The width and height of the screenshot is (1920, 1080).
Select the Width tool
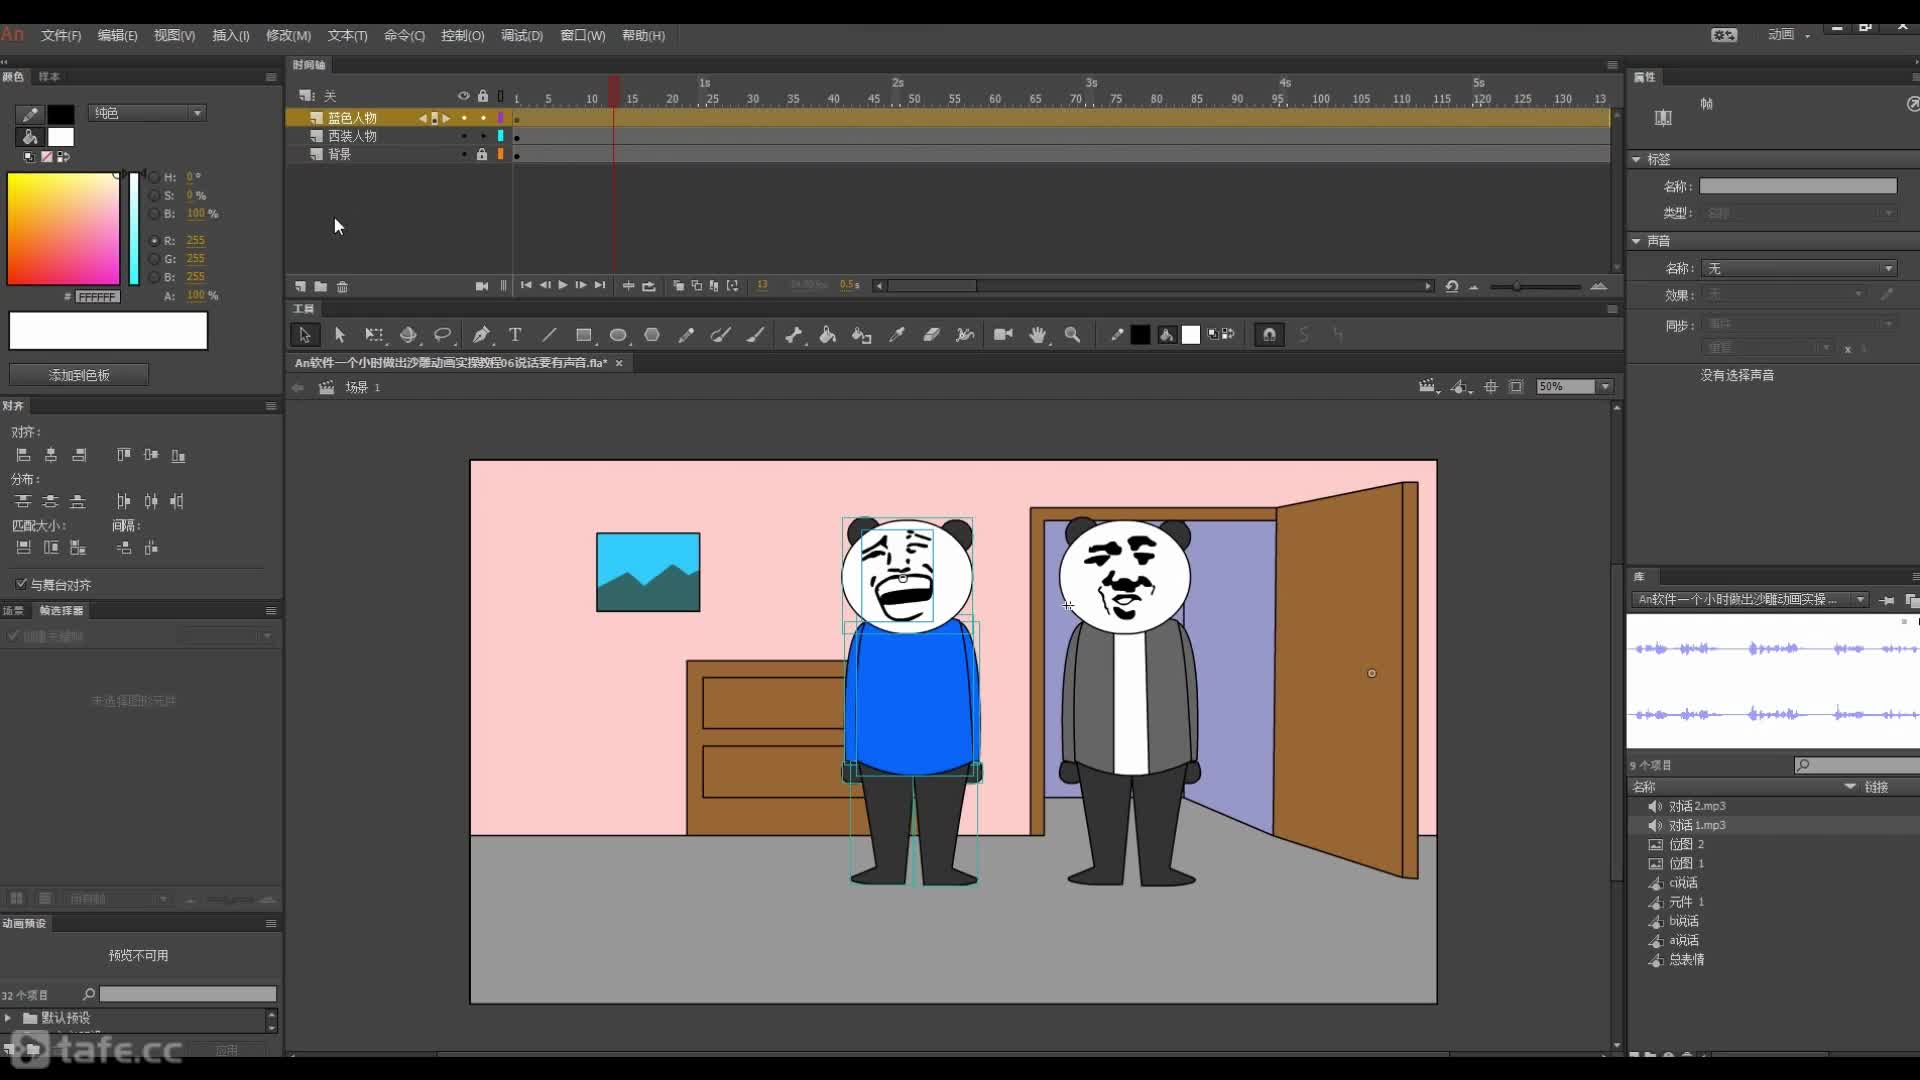[x=965, y=335]
